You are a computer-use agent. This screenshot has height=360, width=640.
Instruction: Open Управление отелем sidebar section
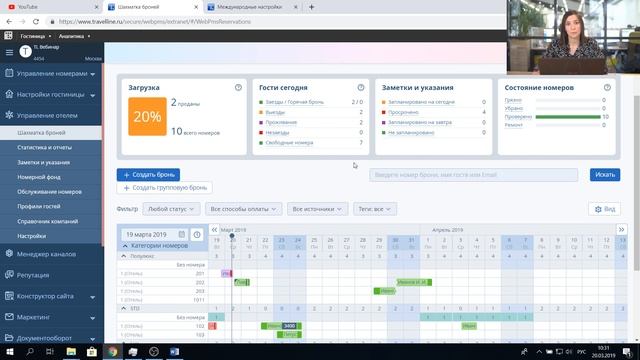(x=51, y=115)
